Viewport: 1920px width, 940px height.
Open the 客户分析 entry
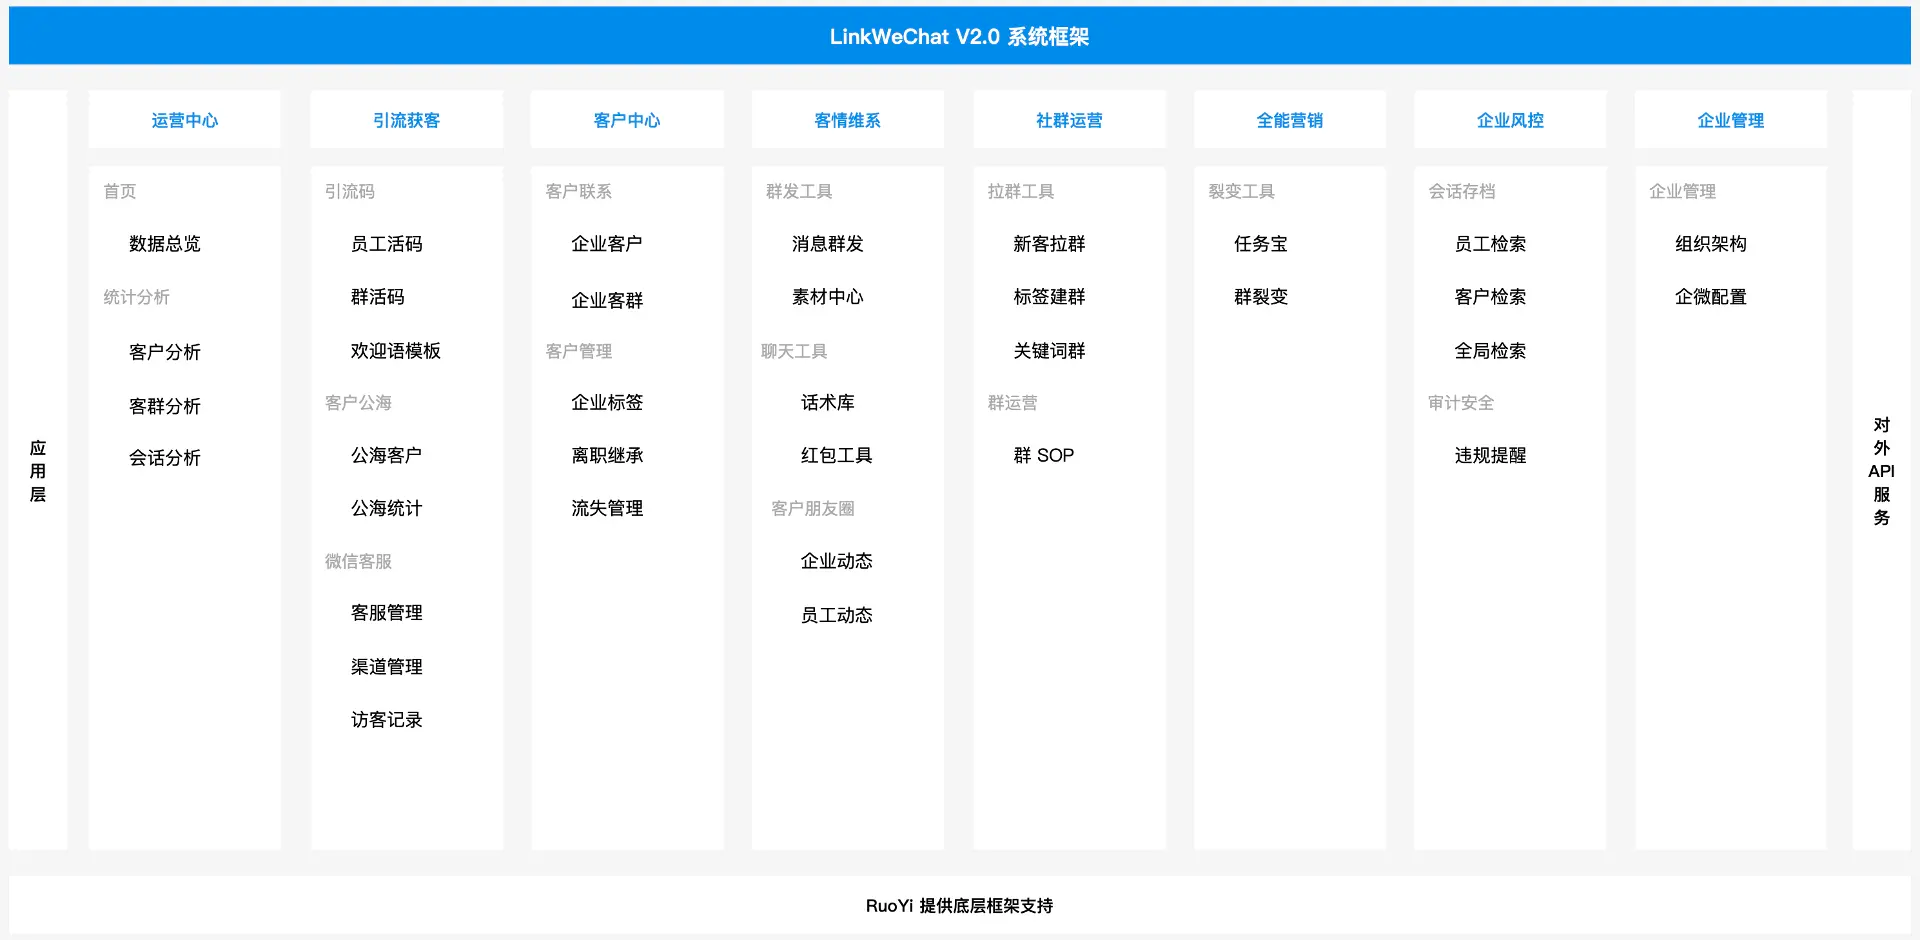[165, 352]
